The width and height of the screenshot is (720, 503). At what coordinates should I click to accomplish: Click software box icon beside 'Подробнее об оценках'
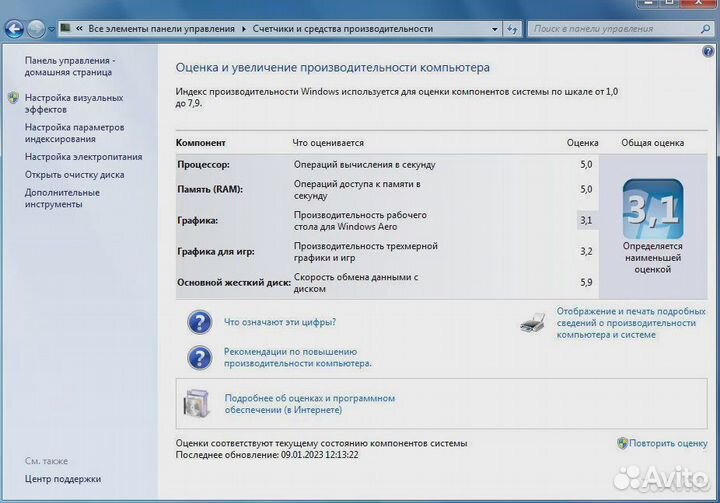pyautogui.click(x=197, y=403)
